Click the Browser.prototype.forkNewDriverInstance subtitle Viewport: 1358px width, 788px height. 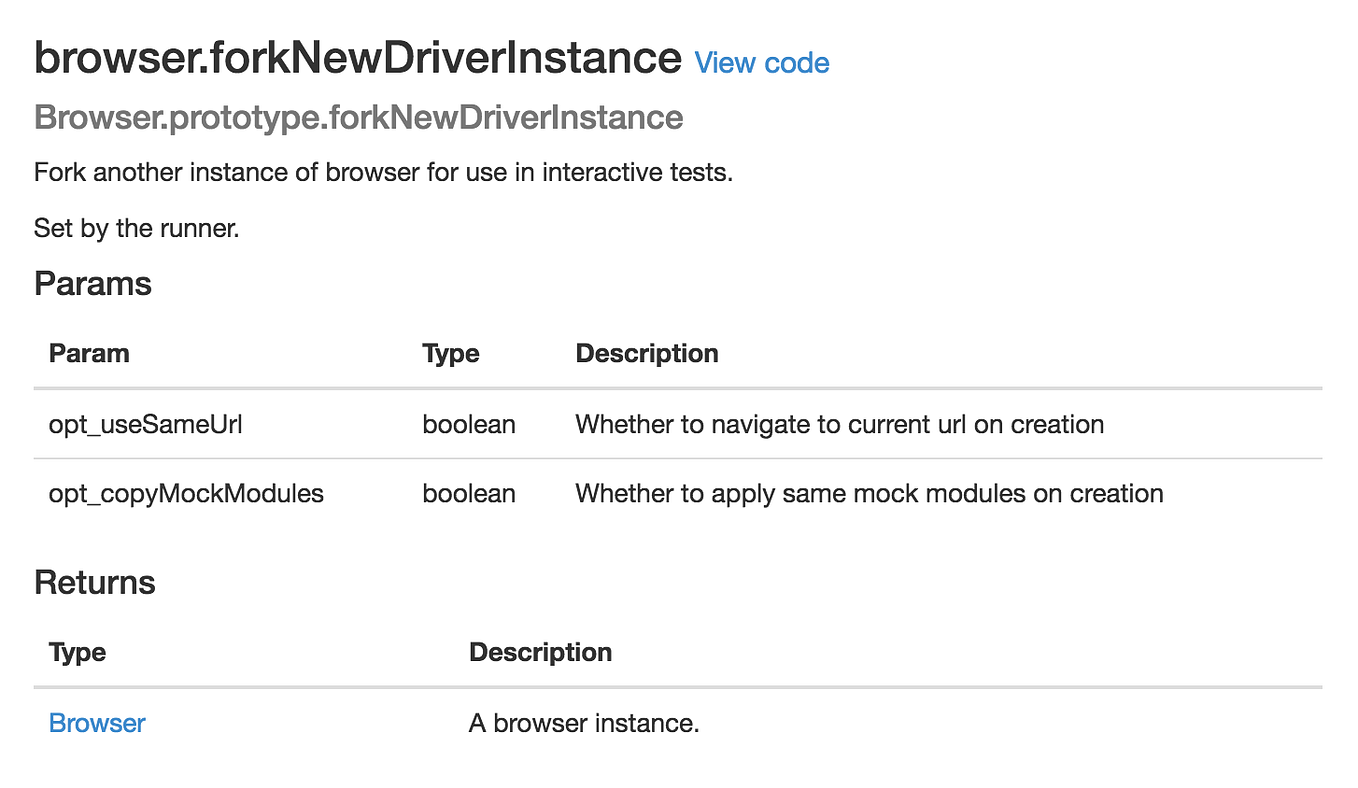pos(358,117)
